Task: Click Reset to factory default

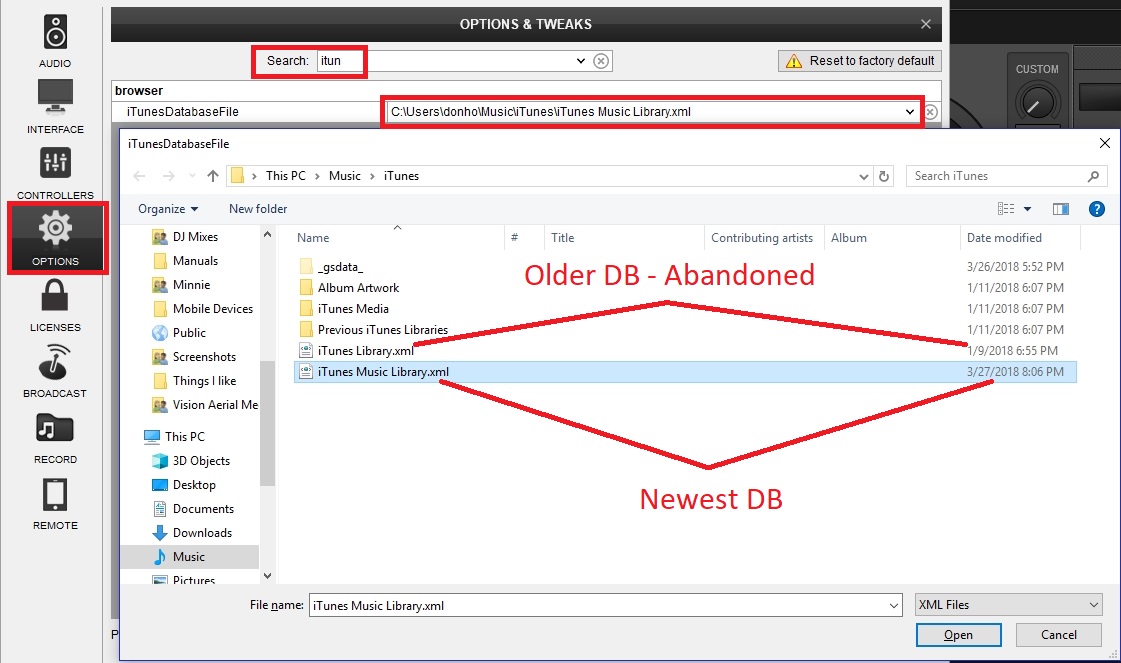Action: tap(859, 61)
